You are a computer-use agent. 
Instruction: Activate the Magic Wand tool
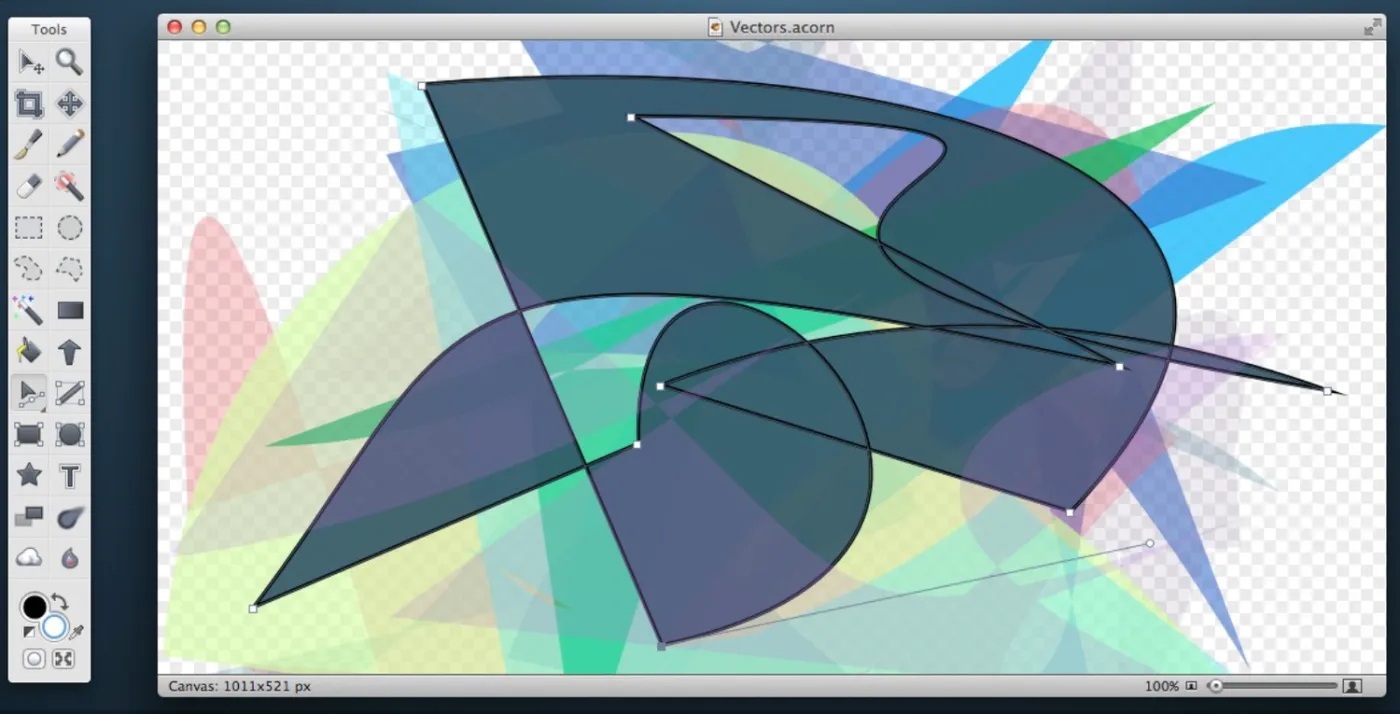click(x=29, y=310)
